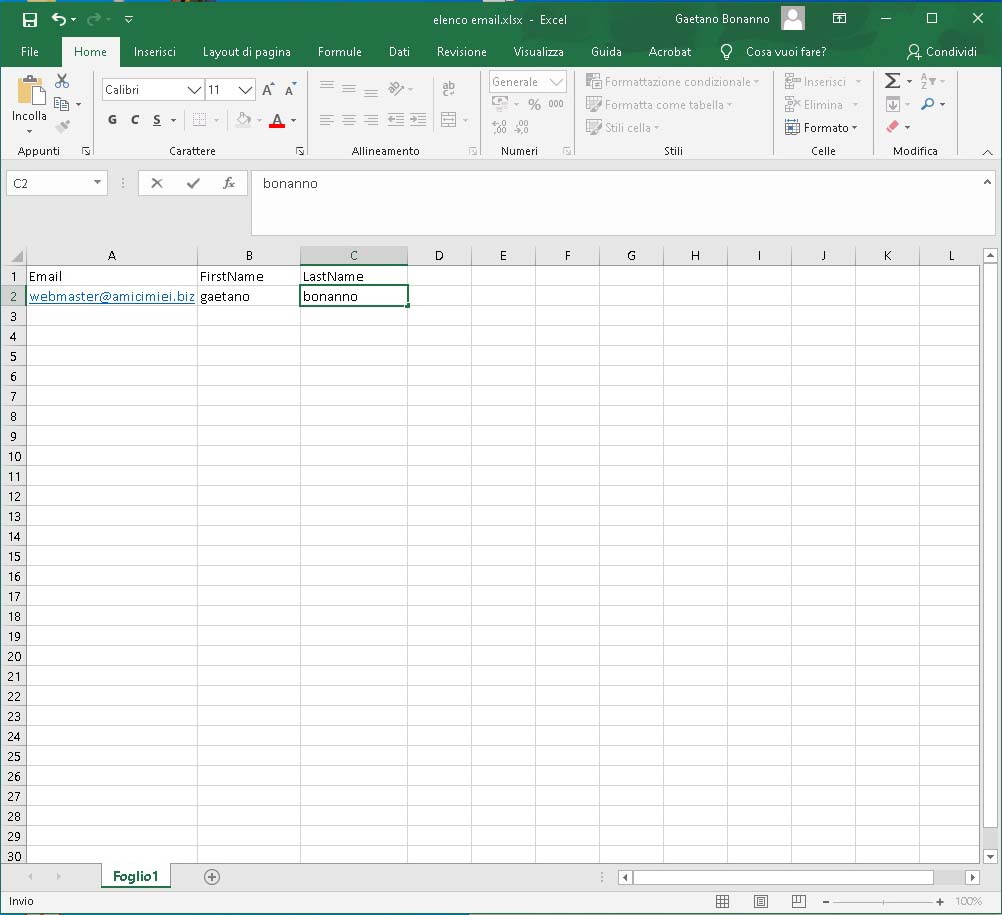This screenshot has width=1002, height=915.
Task: Increase the decimal places
Action: coord(500,127)
